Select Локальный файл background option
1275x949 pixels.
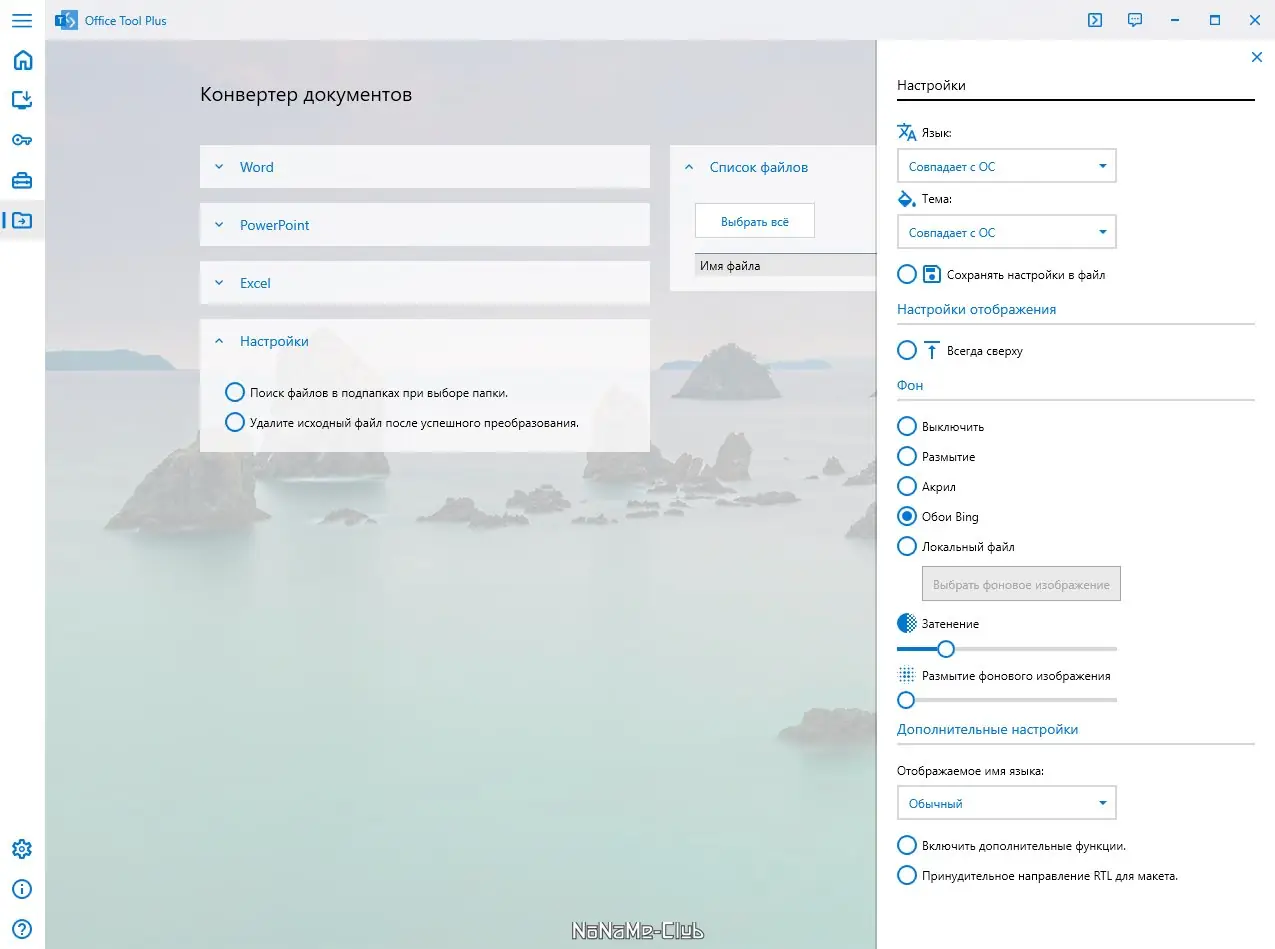[956, 546]
